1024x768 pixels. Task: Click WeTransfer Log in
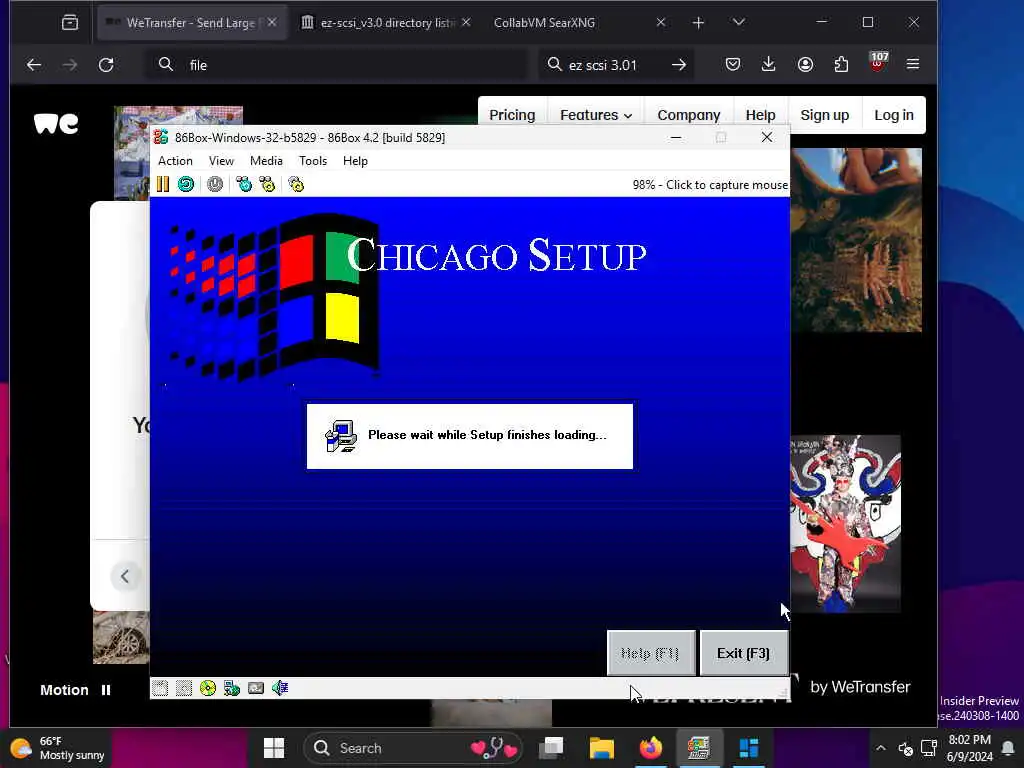[x=894, y=115]
